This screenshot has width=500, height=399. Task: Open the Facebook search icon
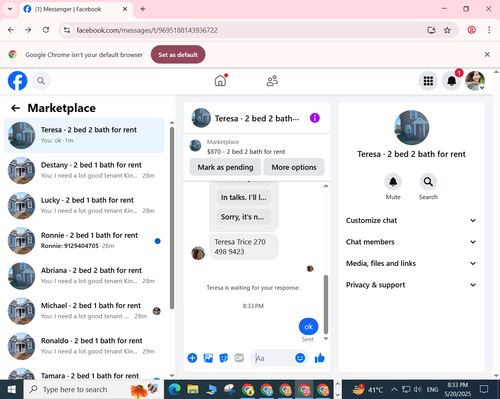click(x=41, y=81)
